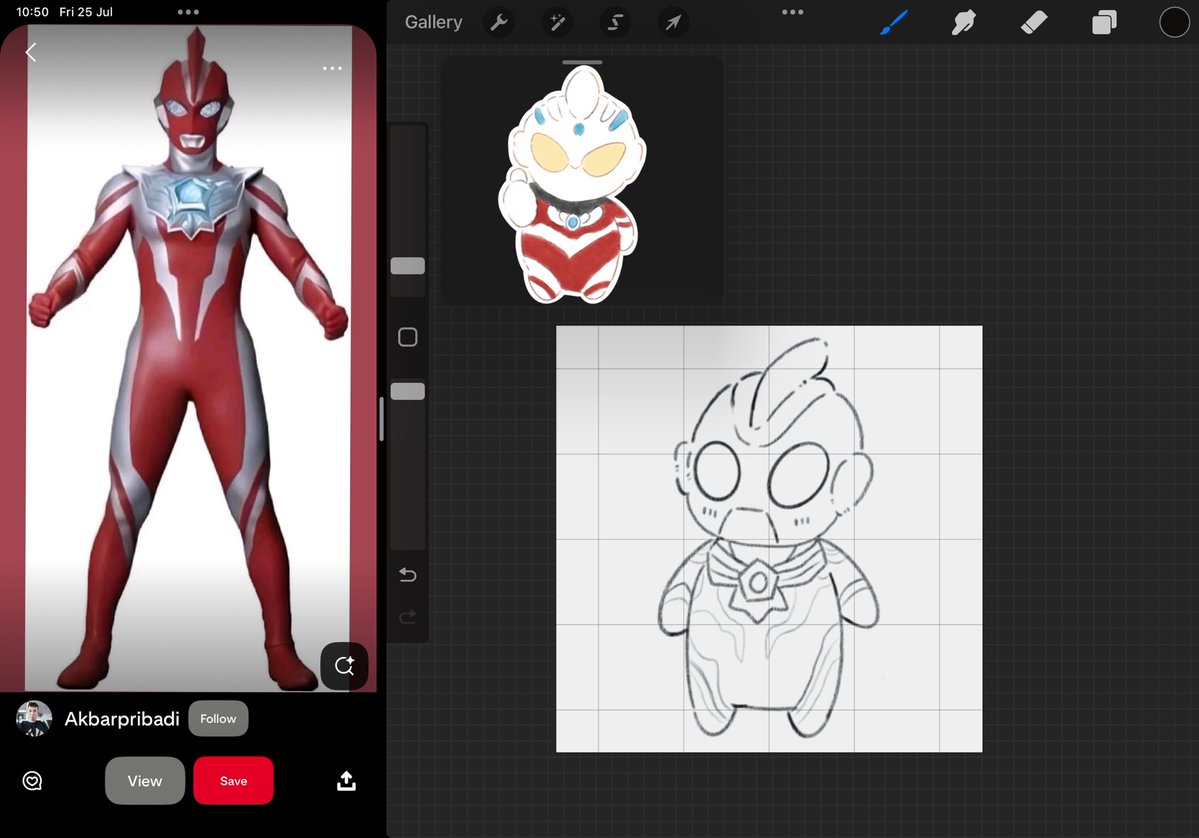Adjust the brush opacity slider handle
Screen dimensions: 1199x838
[x=408, y=391]
